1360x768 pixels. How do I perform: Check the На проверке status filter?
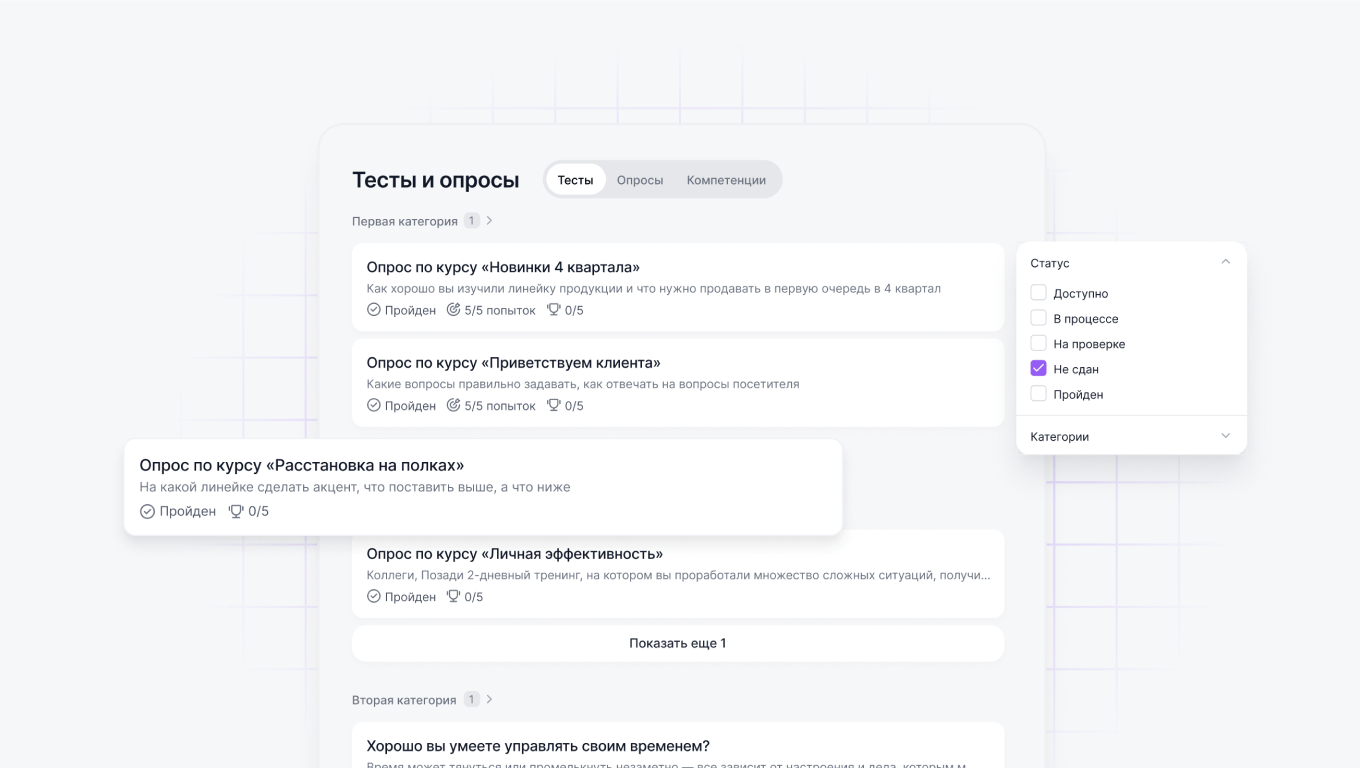click(1038, 343)
